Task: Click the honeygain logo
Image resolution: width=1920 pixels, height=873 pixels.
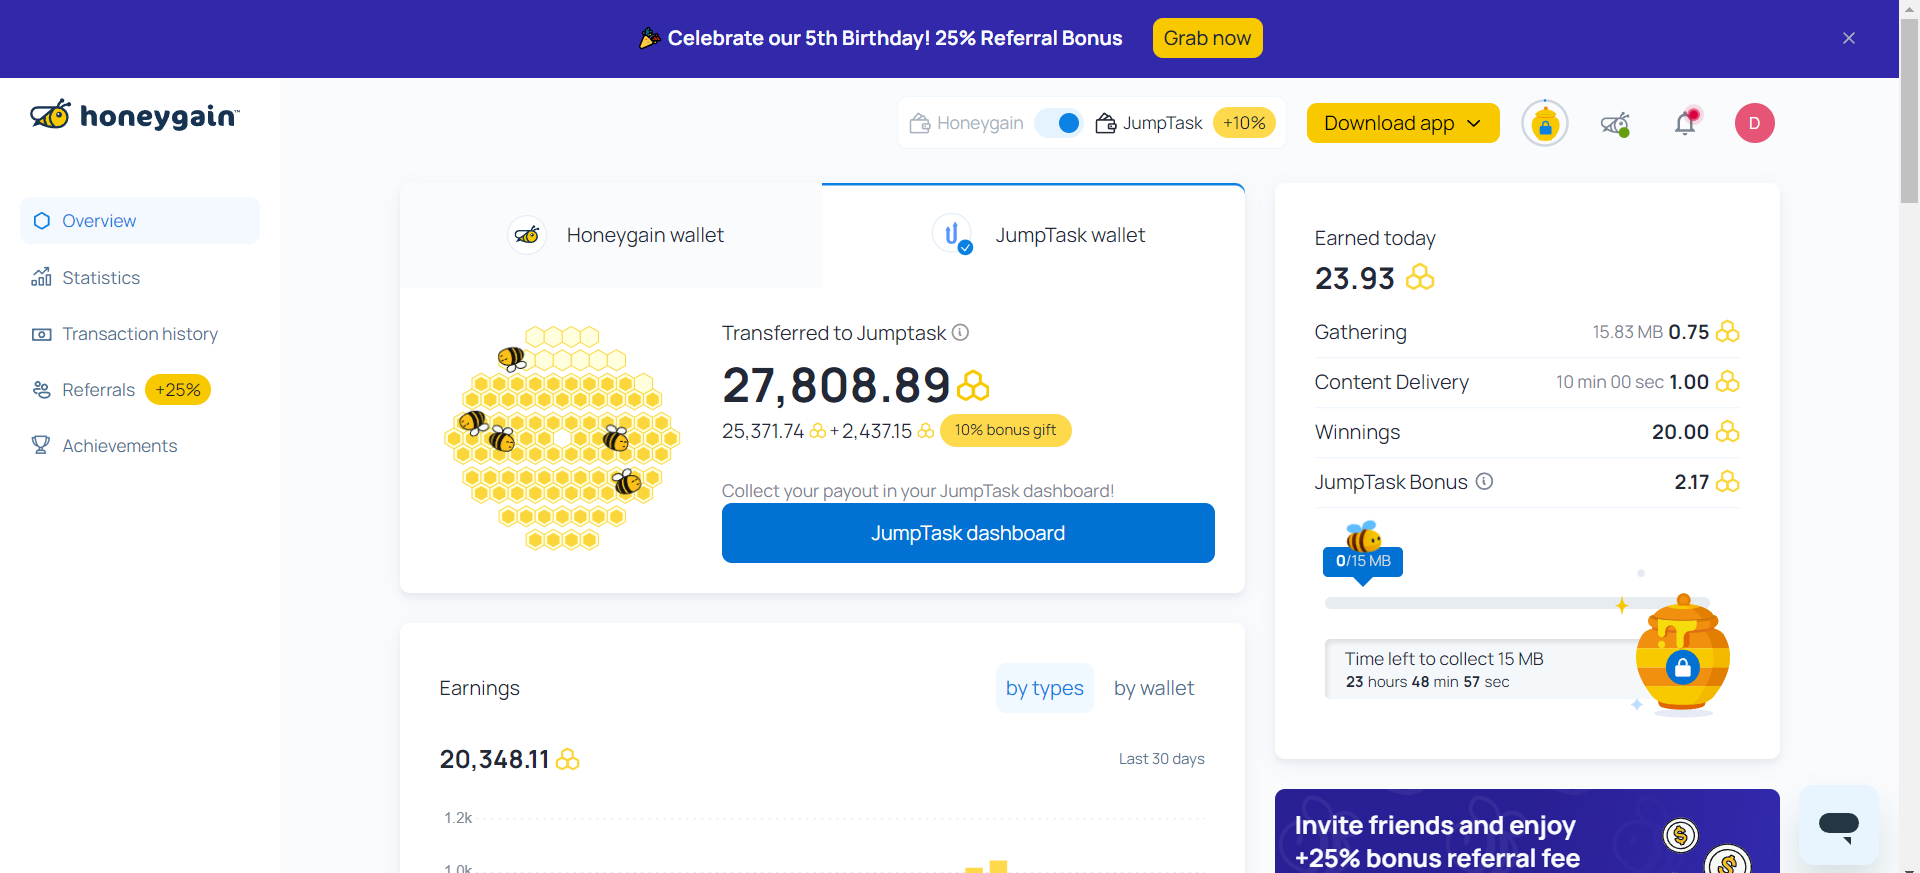Action: [135, 115]
